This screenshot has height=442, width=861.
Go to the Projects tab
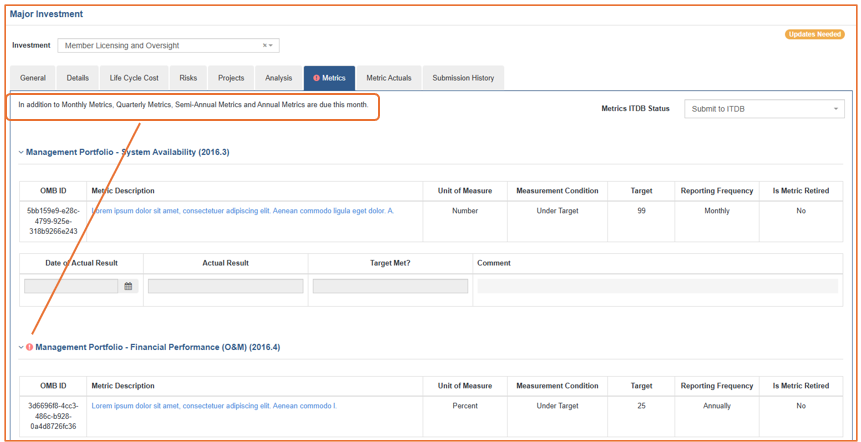tap(231, 78)
